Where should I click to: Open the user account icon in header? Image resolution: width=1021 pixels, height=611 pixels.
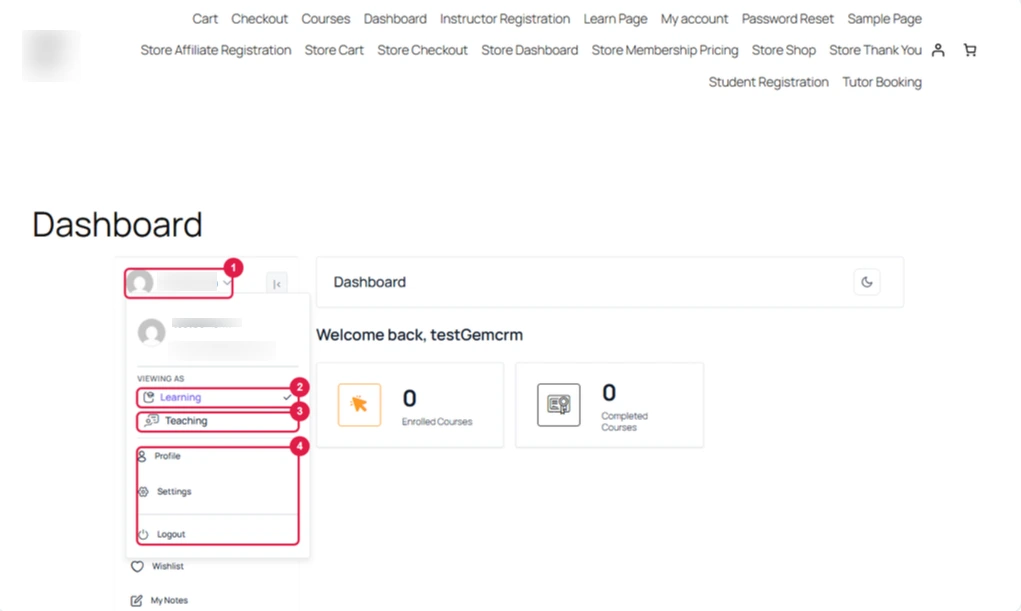pyautogui.click(x=938, y=50)
